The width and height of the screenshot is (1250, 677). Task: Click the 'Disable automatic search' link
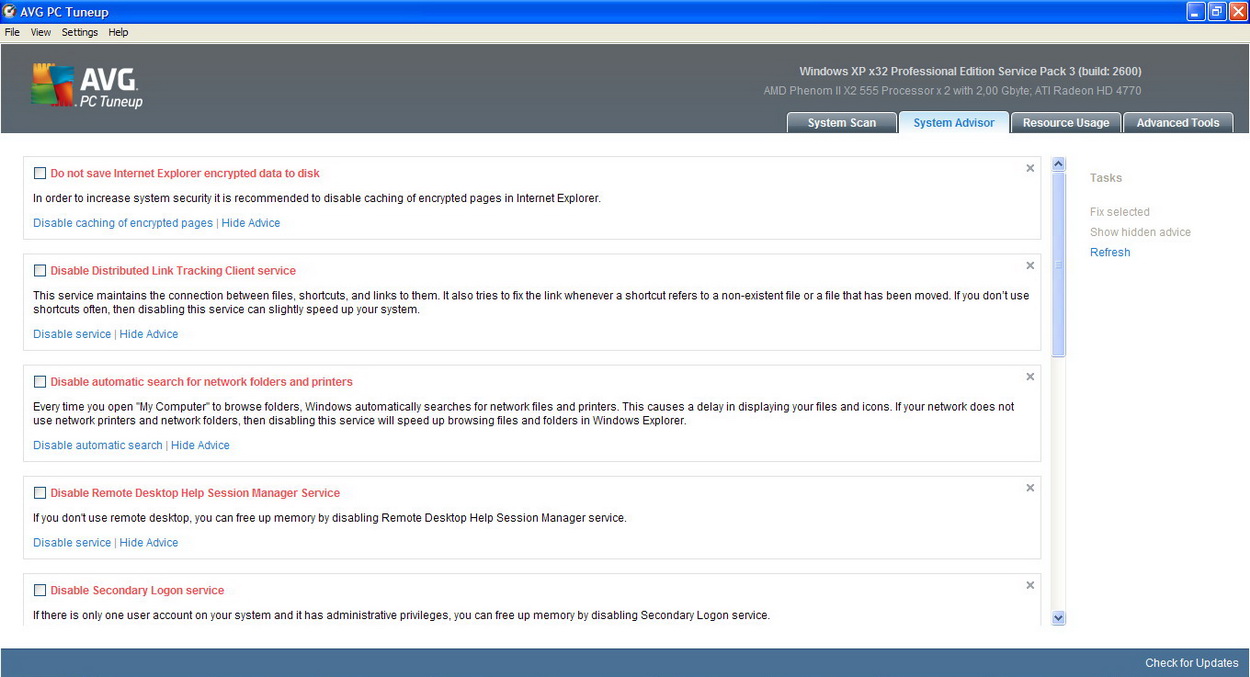coord(98,445)
